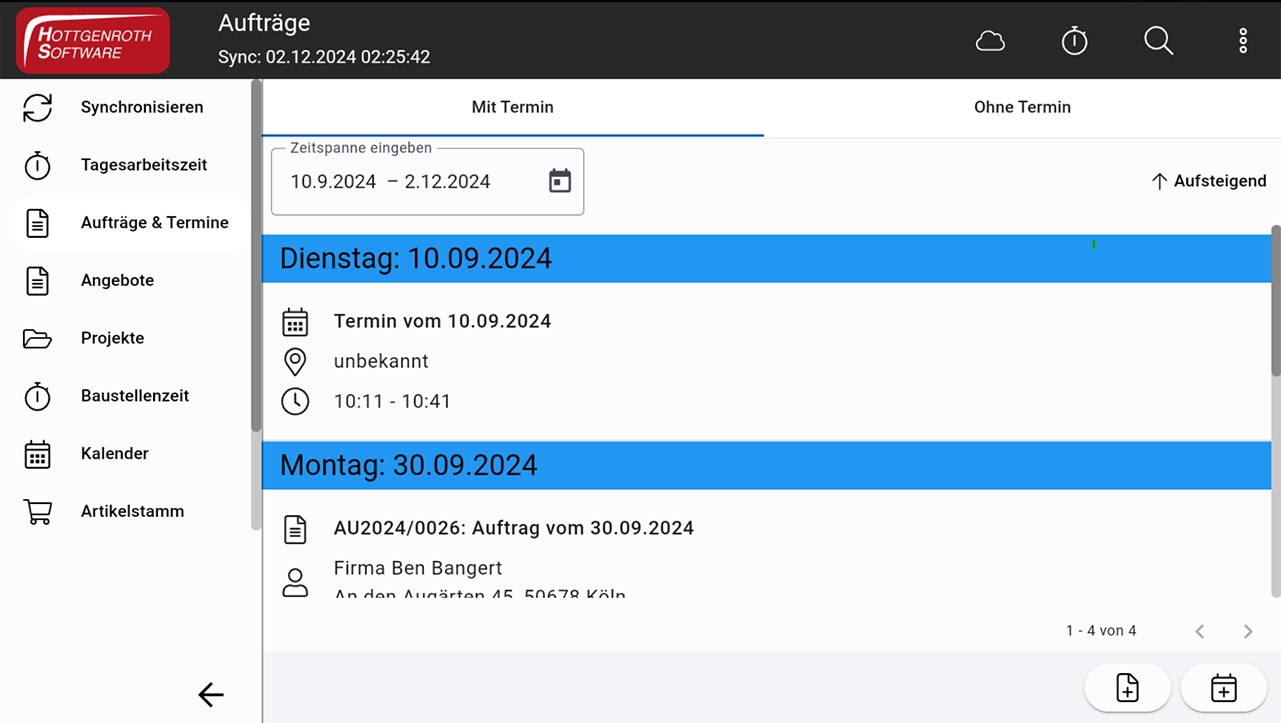This screenshot has height=723, width=1281.
Task: Open order AU2024/0026 entry
Action: [x=513, y=528]
